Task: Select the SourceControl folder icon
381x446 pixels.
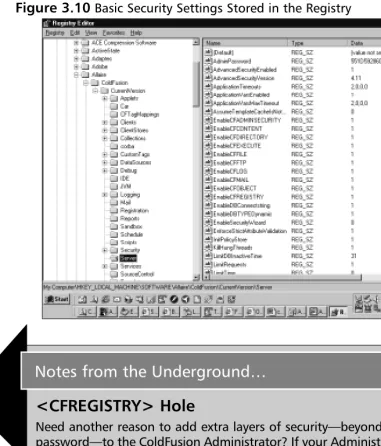Action: pyautogui.click(x=114, y=274)
